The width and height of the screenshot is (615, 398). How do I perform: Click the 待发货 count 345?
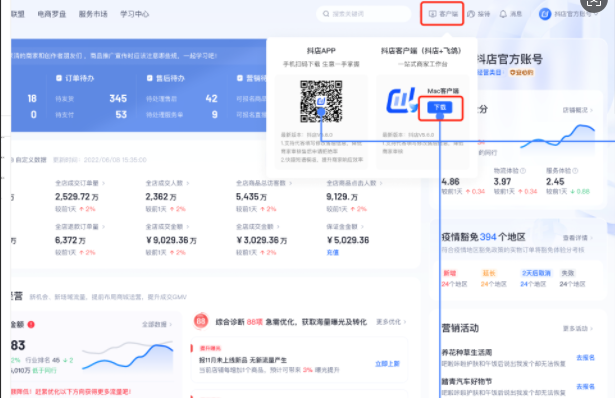point(118,98)
